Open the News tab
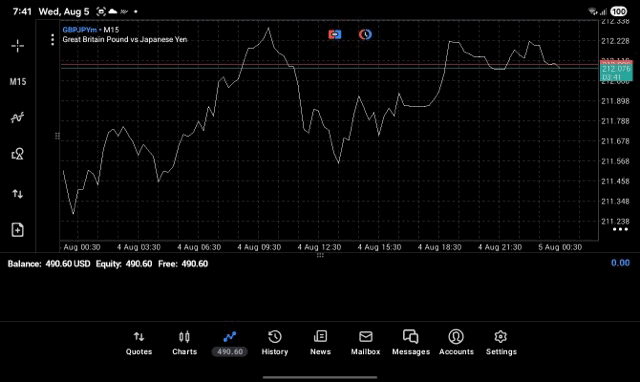The height and width of the screenshot is (382, 640). click(320, 343)
